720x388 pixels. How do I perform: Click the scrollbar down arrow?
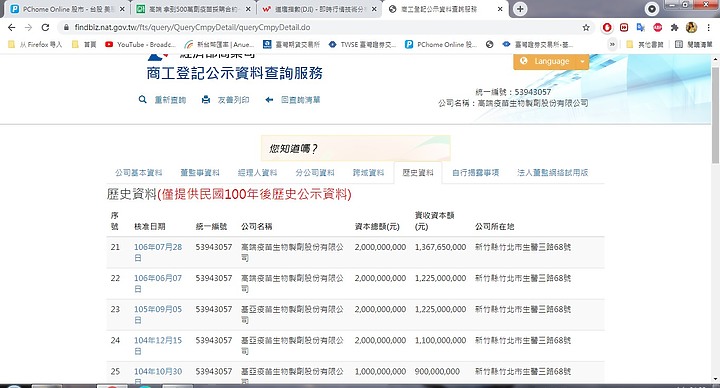(715, 379)
